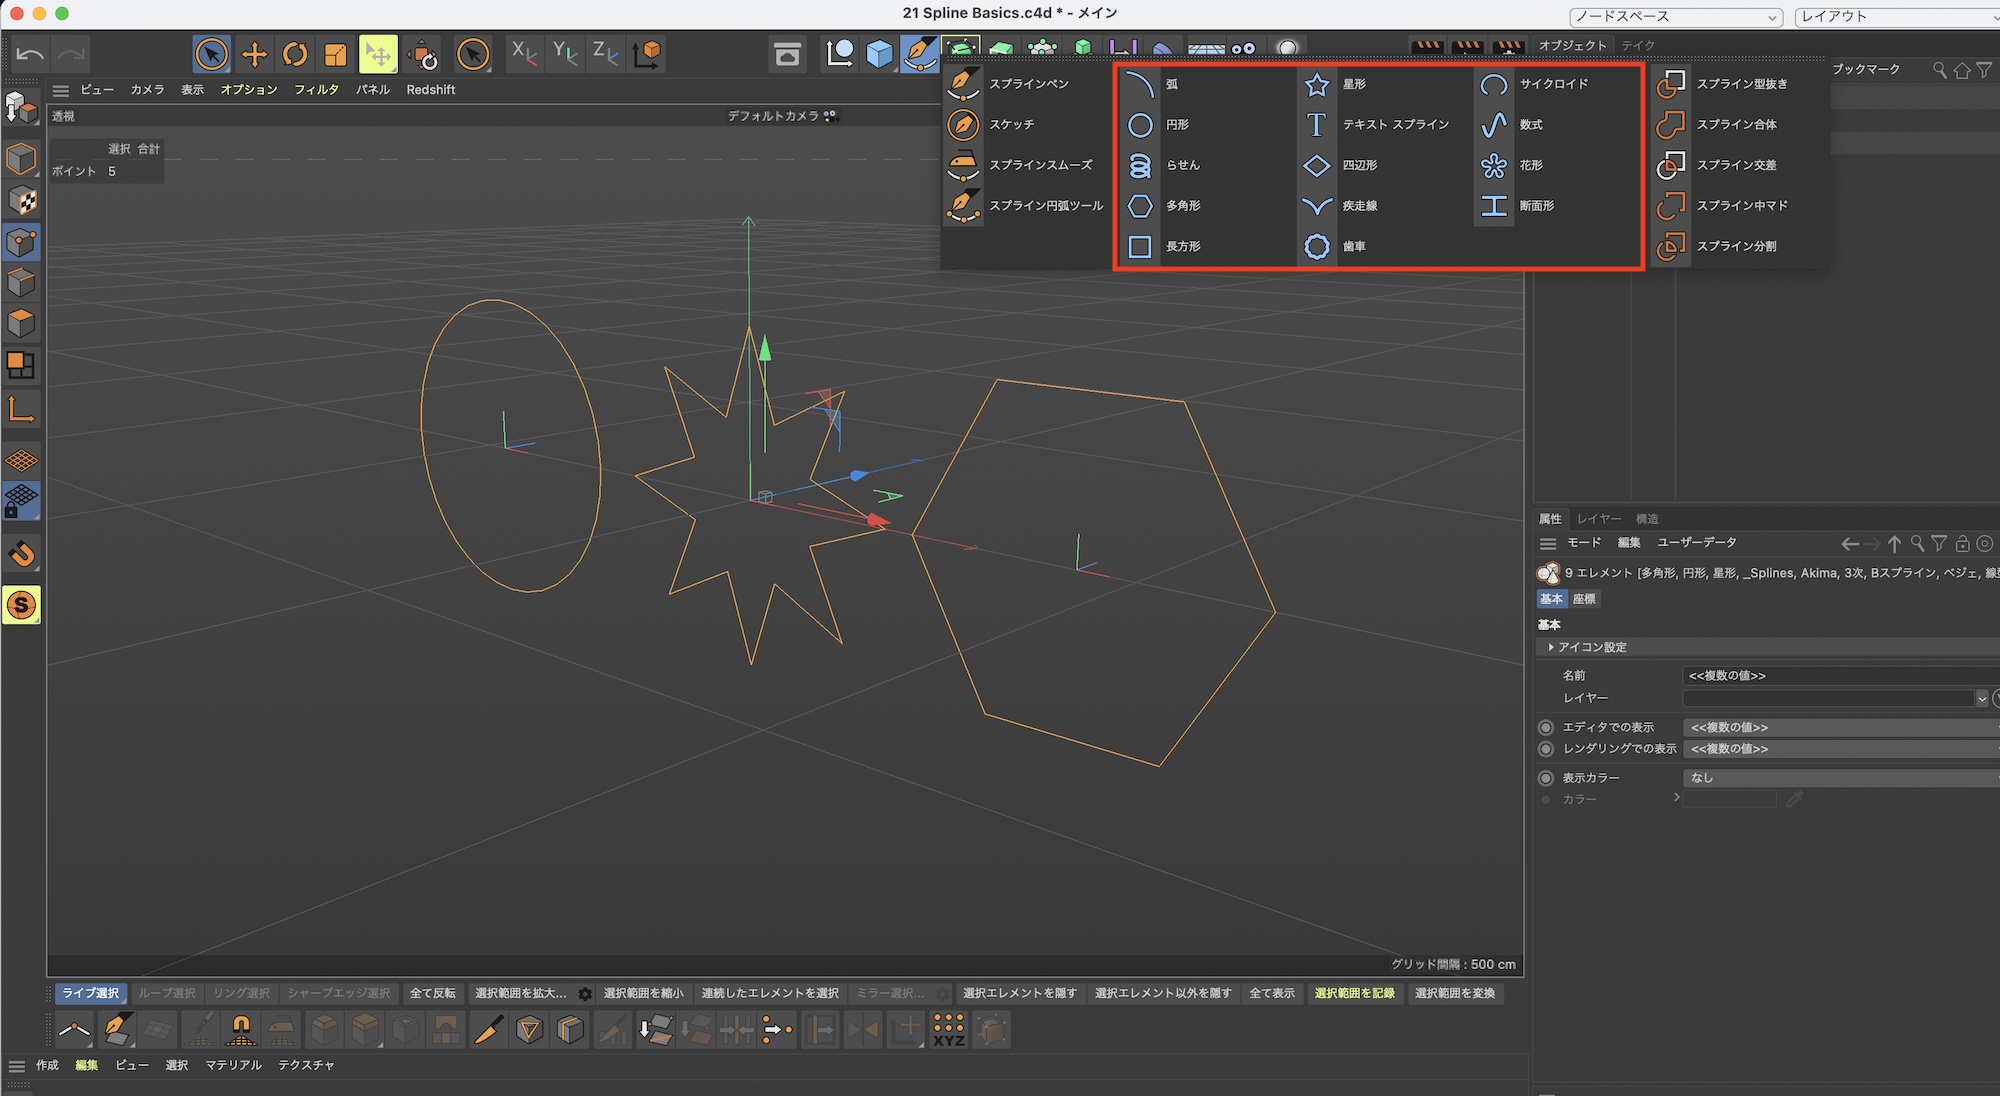
Task: Toggle エディタでの表示 keyframe circle
Action: [1546, 727]
